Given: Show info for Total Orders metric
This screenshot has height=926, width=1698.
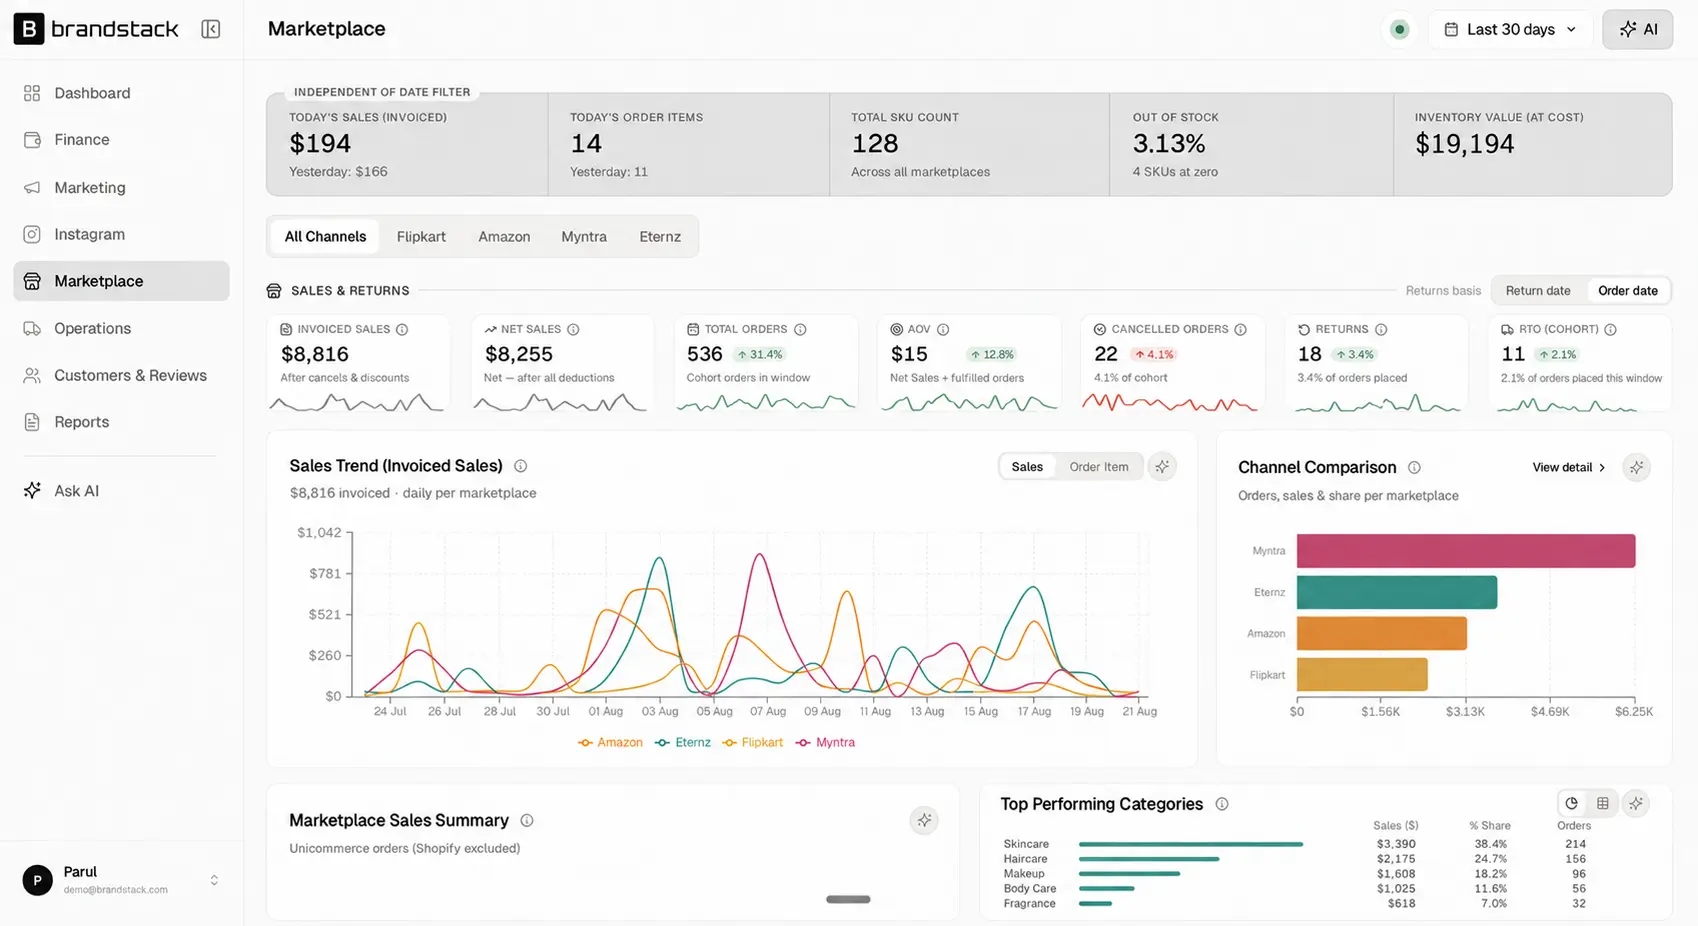Looking at the screenshot, I should tap(800, 329).
